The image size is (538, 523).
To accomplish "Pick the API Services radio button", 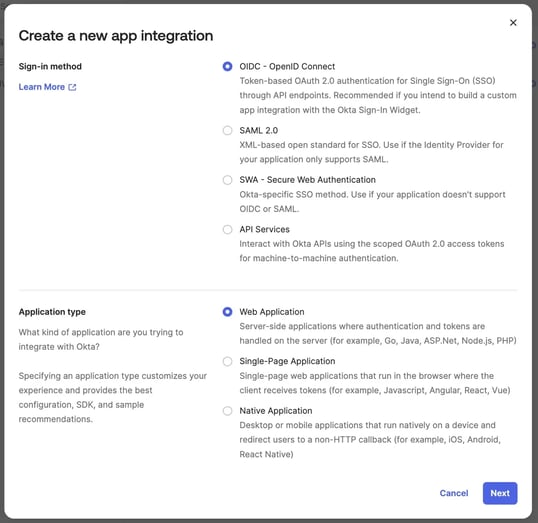I will [x=227, y=229].
